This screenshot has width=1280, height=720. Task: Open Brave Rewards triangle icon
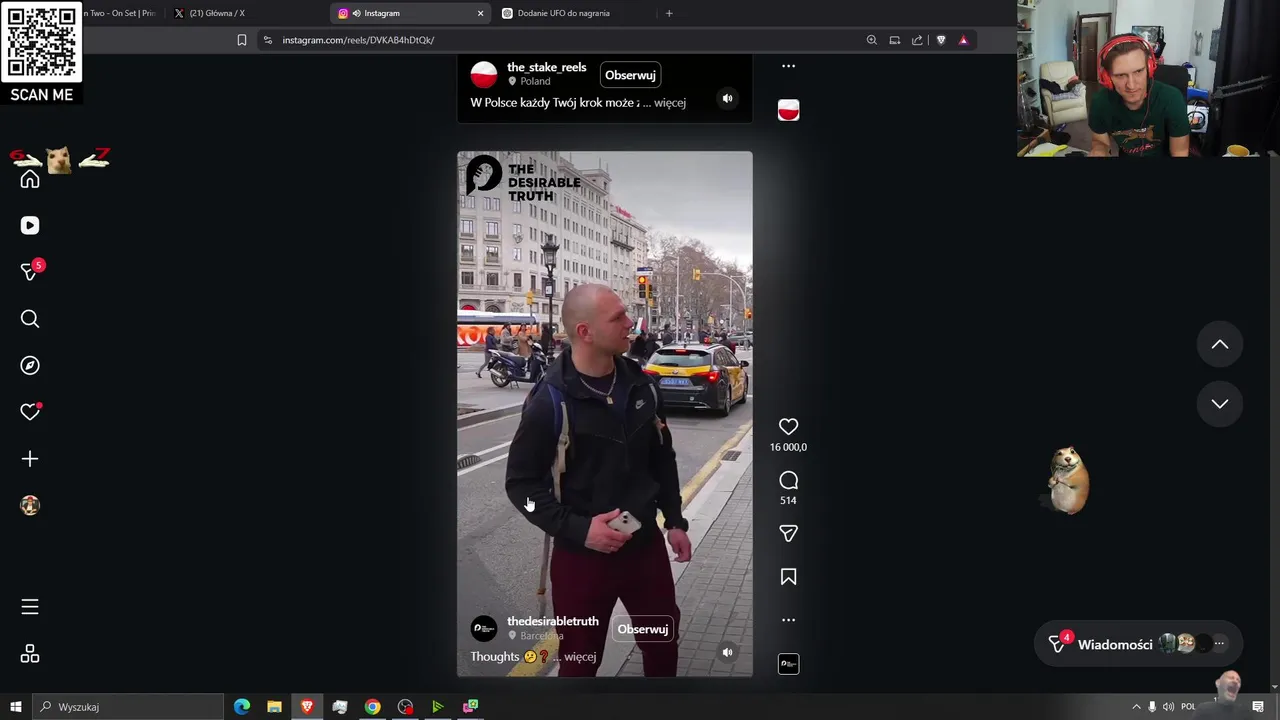(963, 40)
